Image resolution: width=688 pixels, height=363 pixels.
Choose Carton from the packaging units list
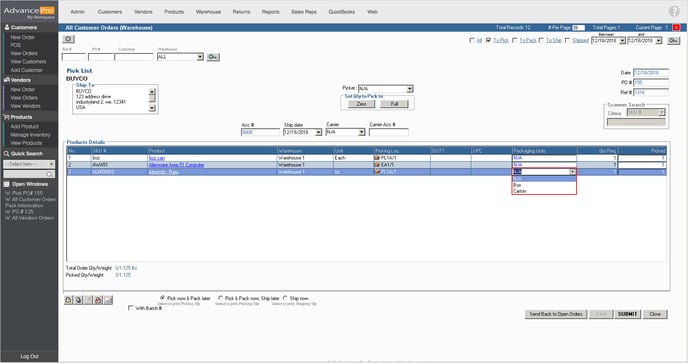tap(544, 191)
